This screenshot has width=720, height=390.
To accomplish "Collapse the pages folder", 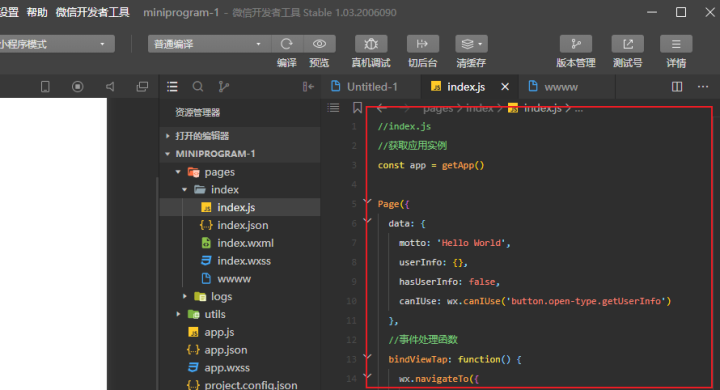I will 178,172.
